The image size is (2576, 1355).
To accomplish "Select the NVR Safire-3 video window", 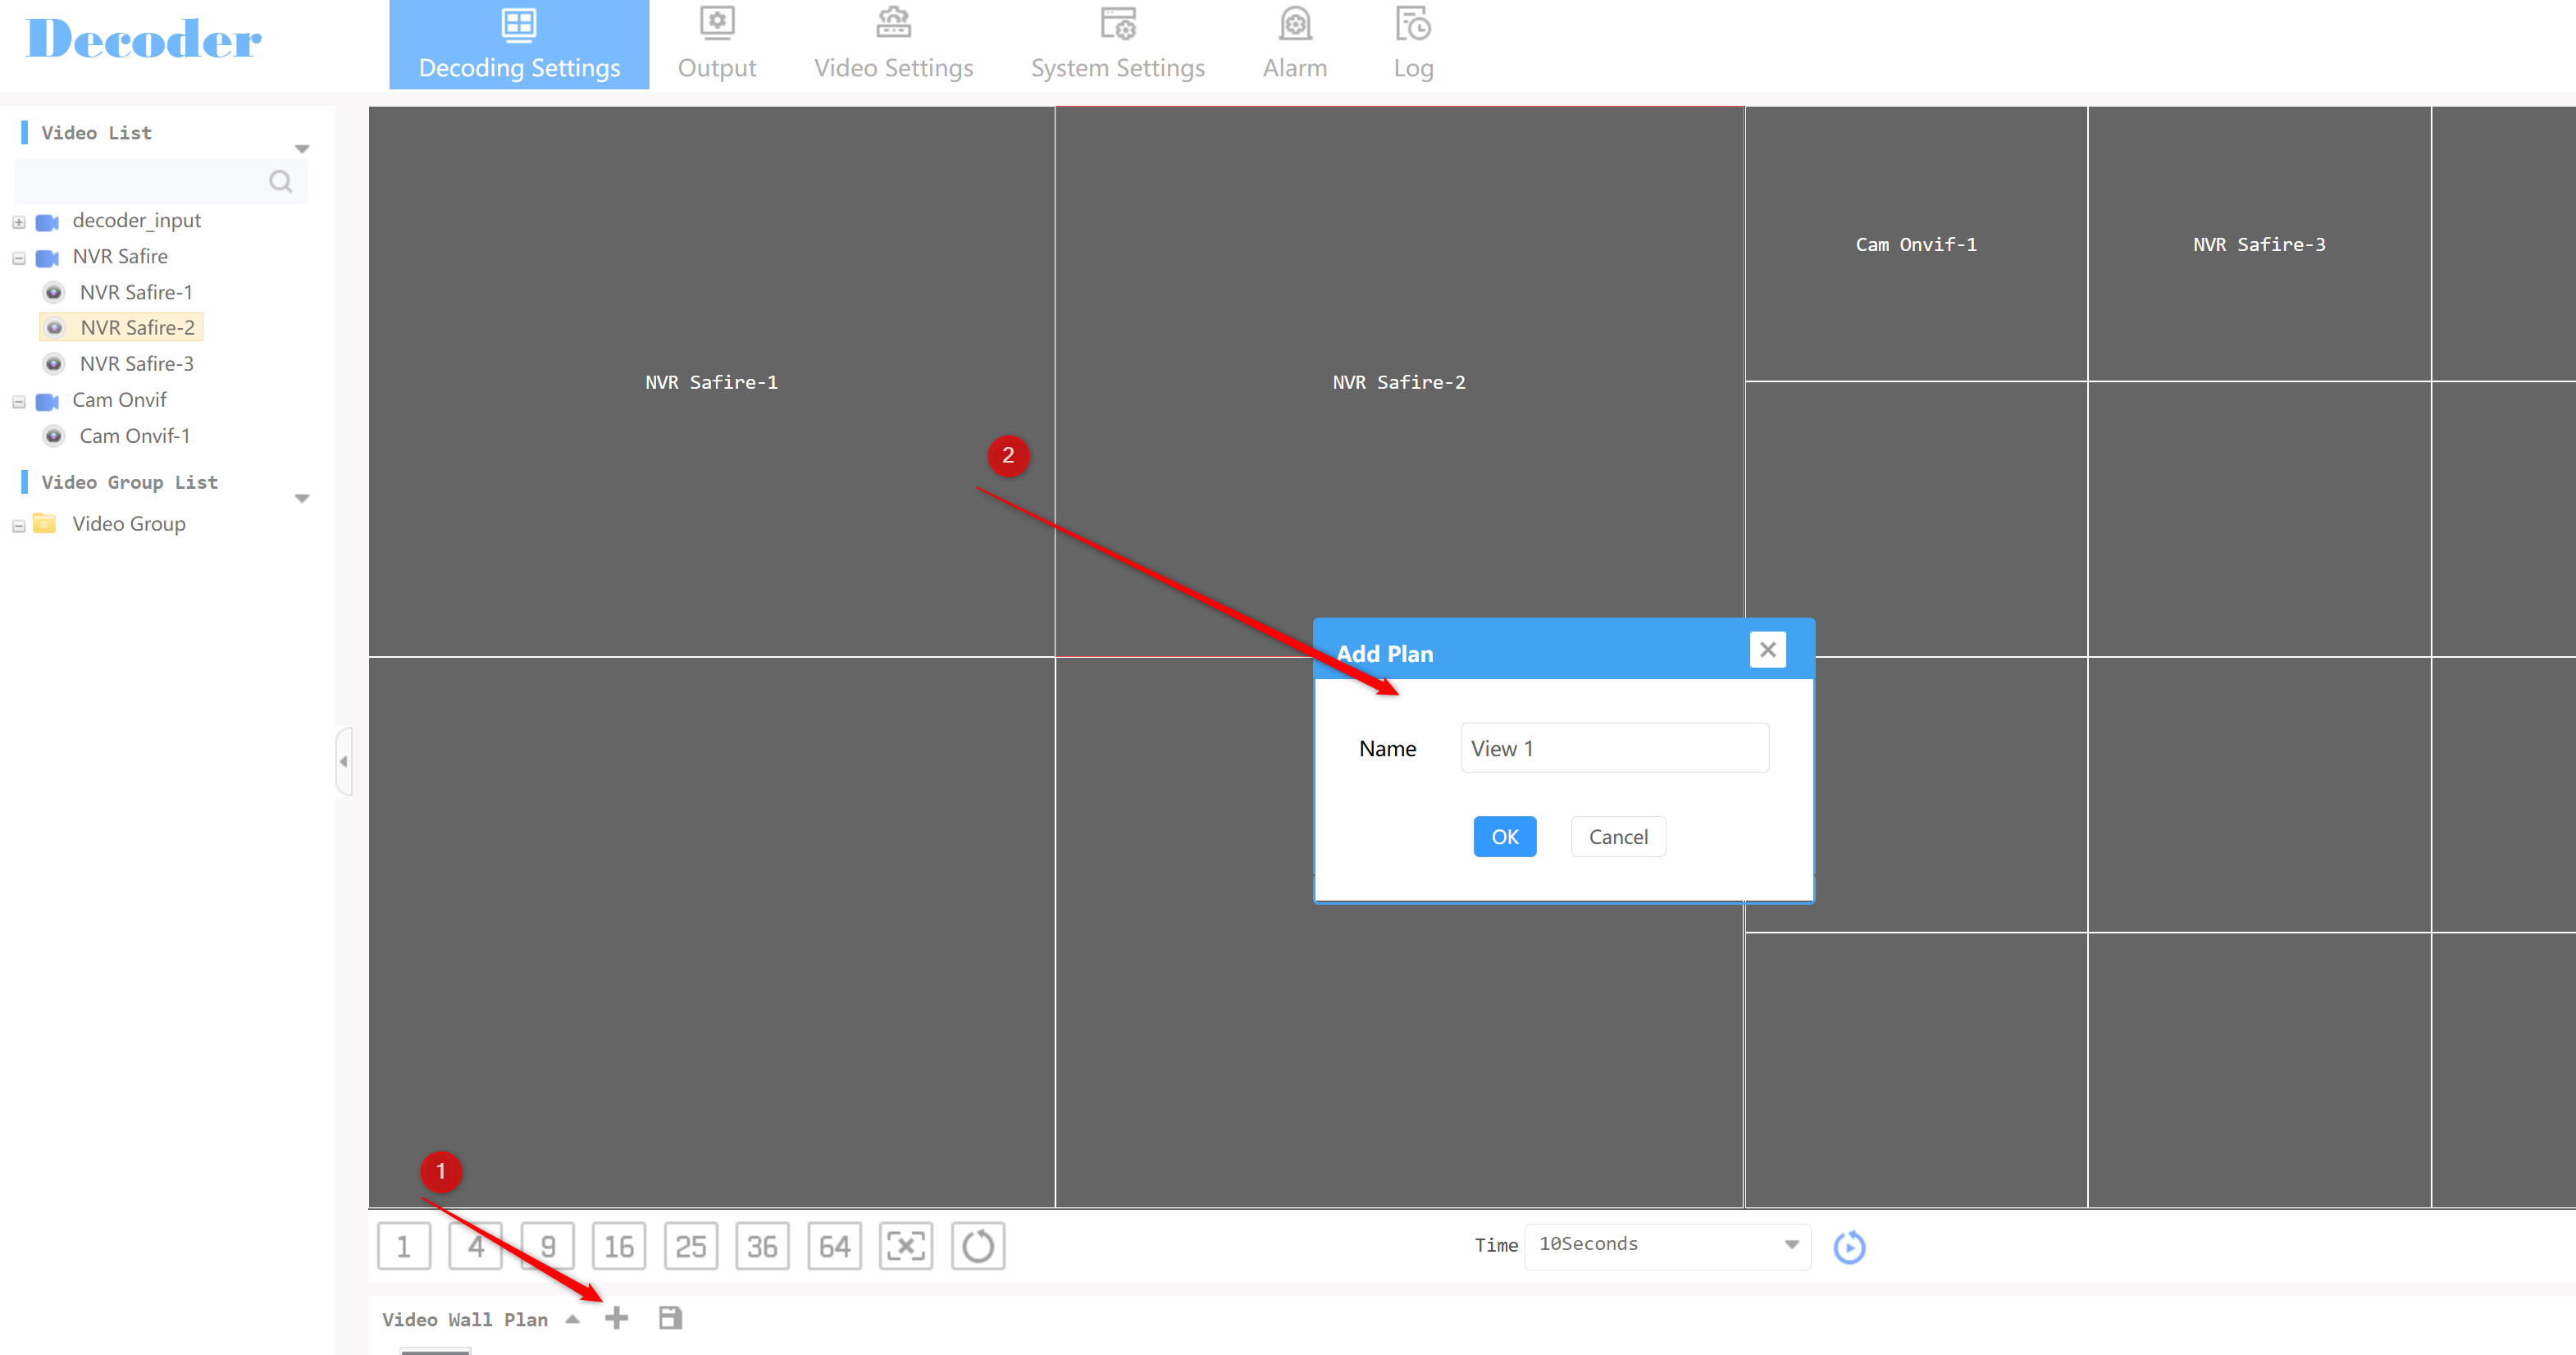I will (2259, 244).
